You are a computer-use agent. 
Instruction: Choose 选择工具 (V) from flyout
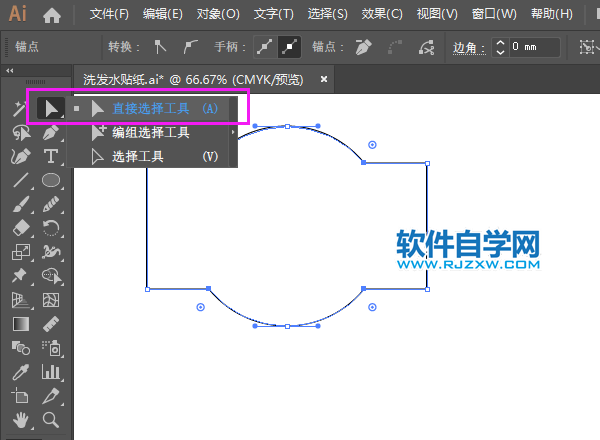[152, 156]
